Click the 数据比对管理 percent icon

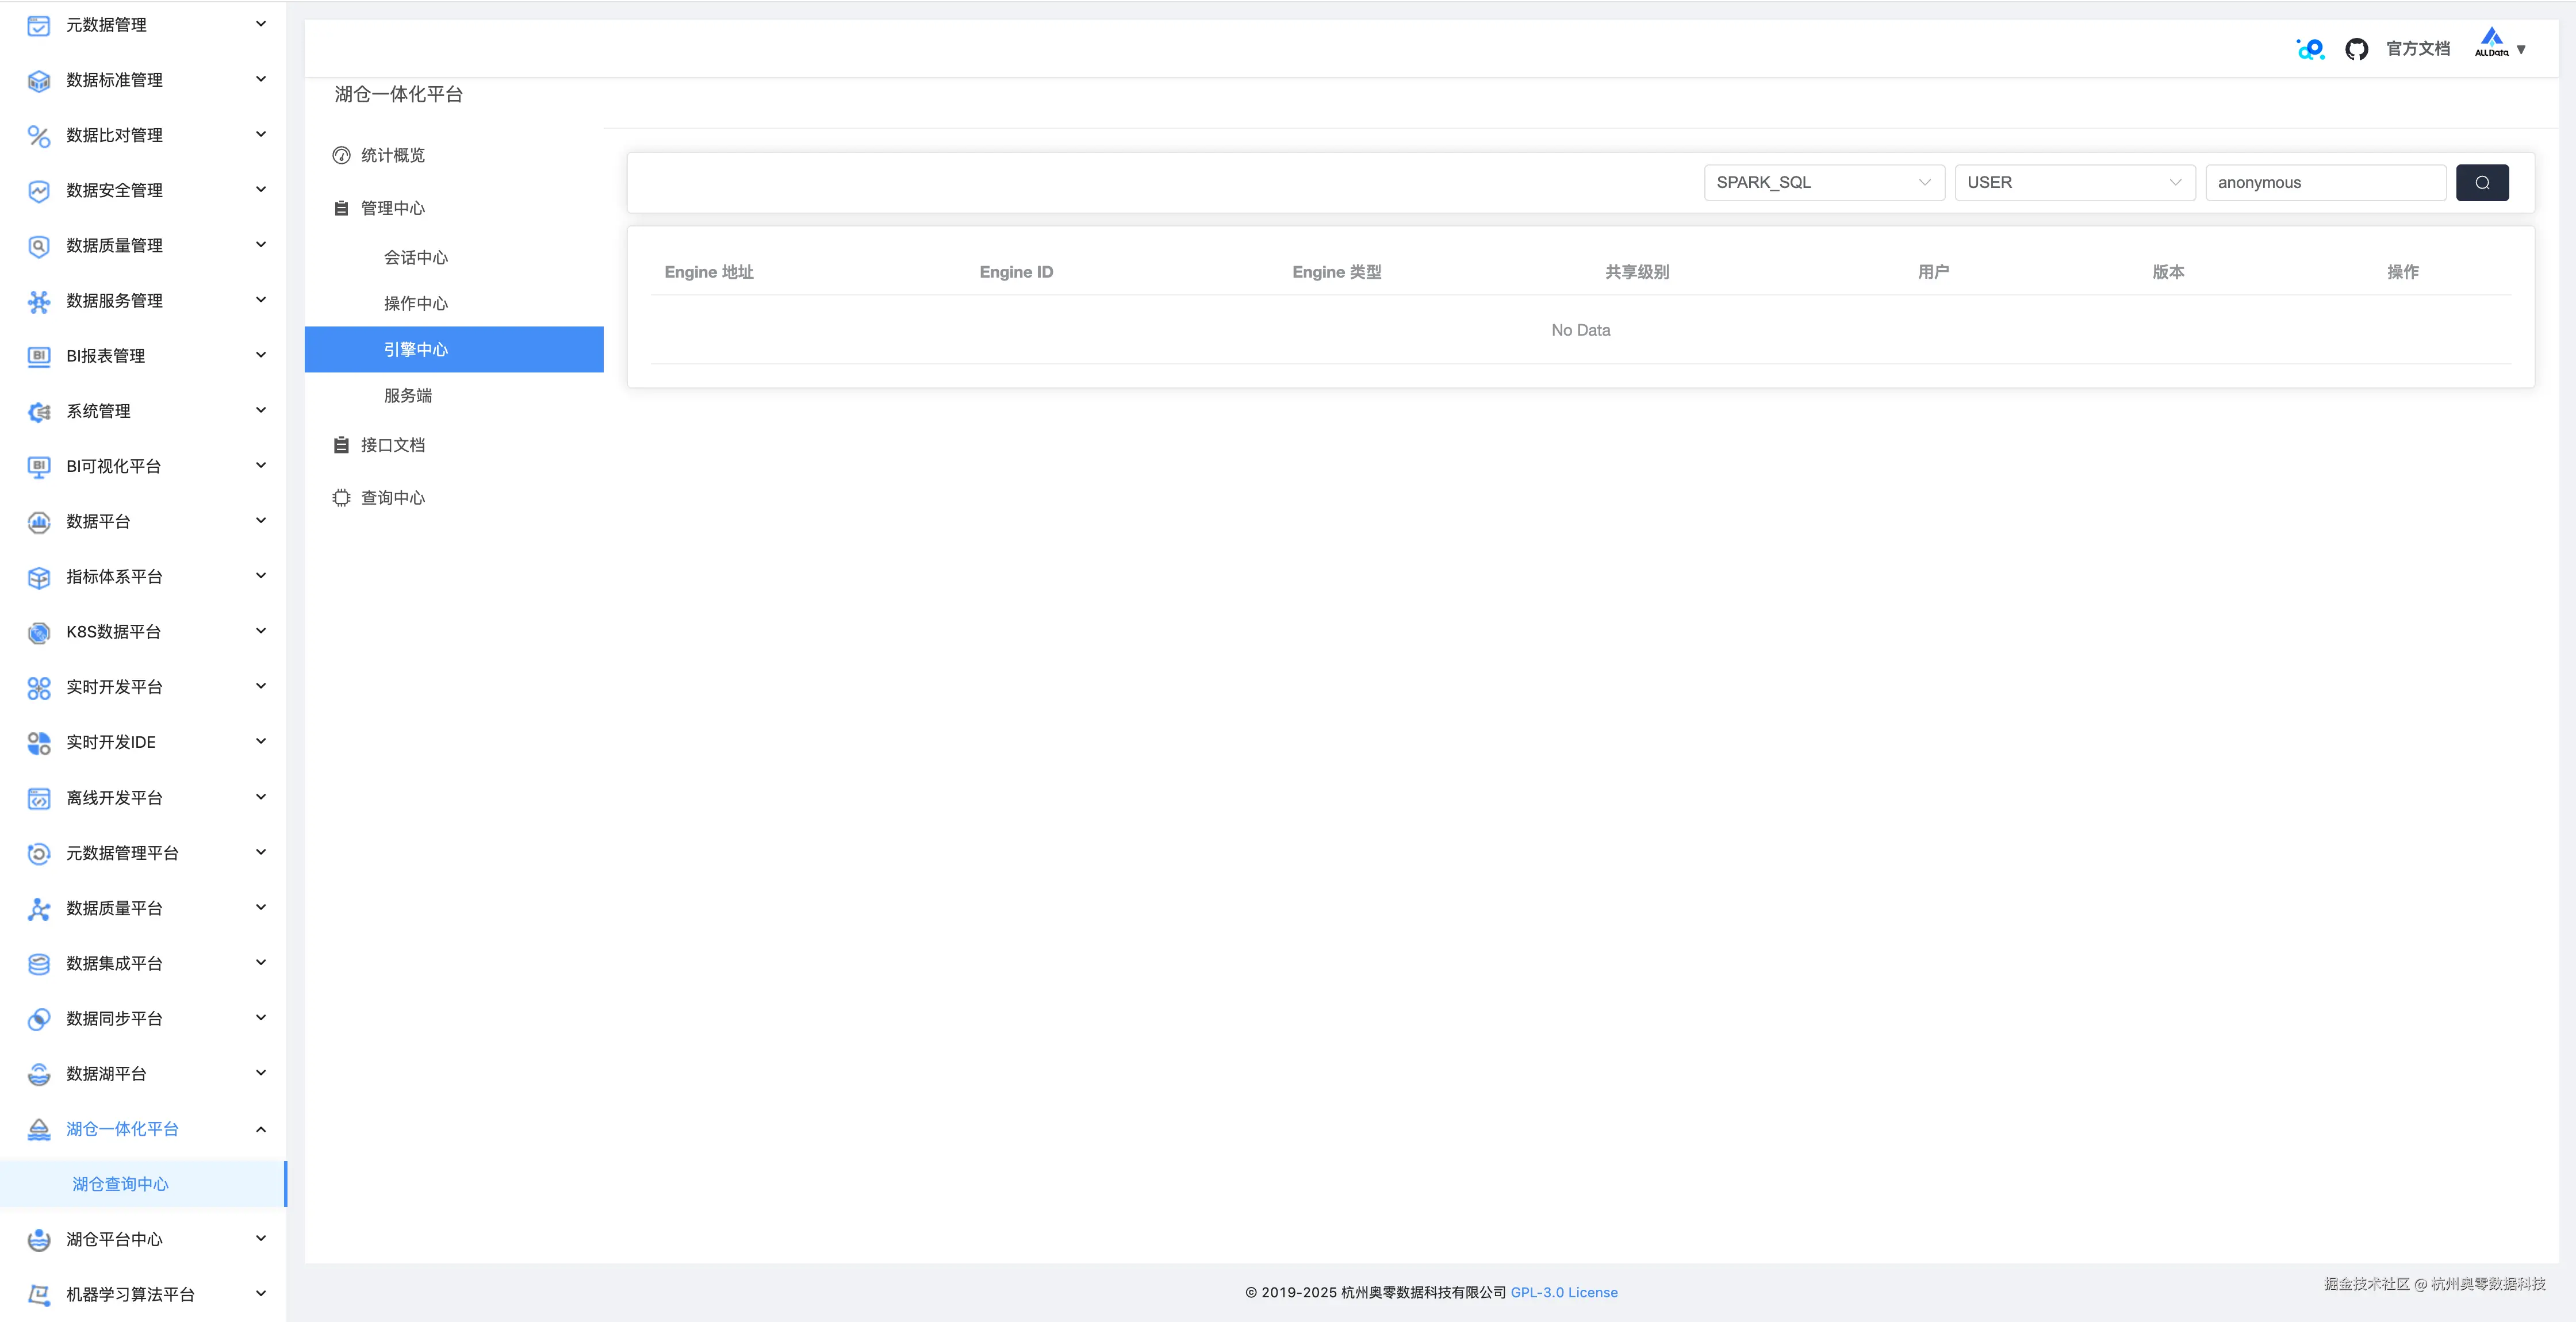[38, 135]
